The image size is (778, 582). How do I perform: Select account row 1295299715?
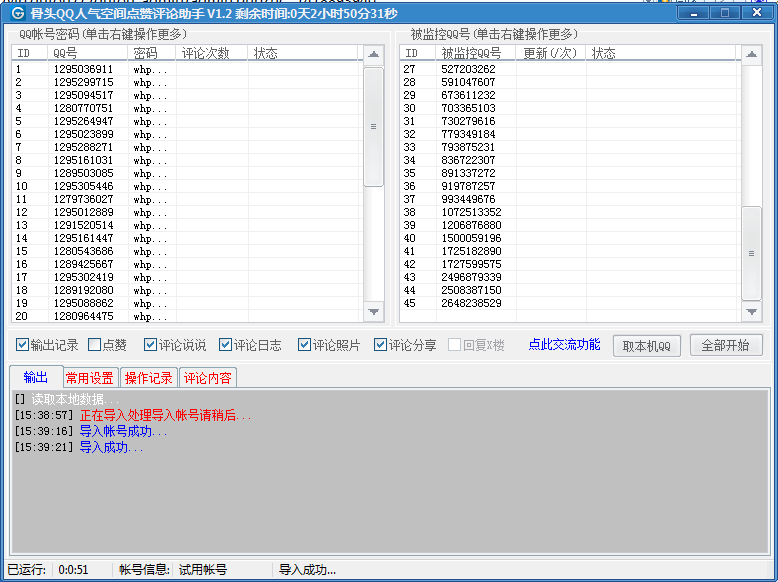[187, 82]
